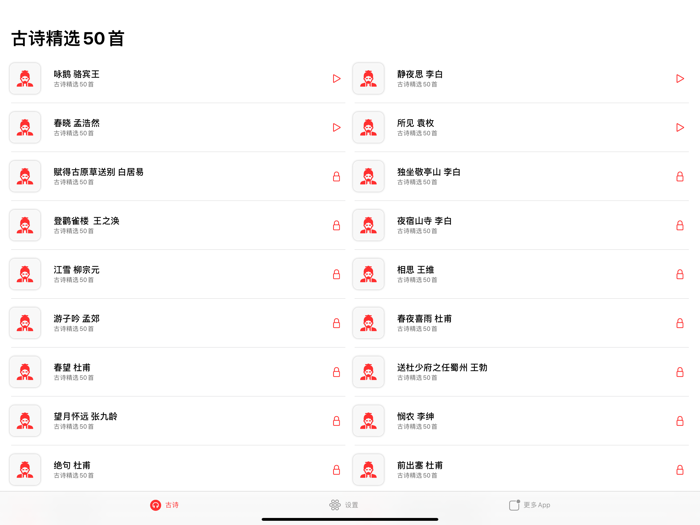Select the title text 悯农 李绅
Screen dimensions: 700x525
(x=415, y=416)
